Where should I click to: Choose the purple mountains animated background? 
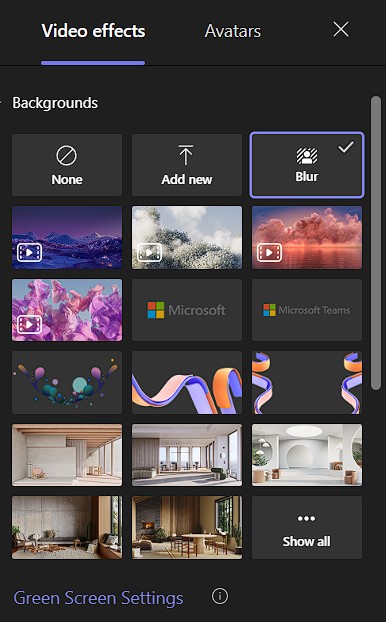click(x=67, y=238)
